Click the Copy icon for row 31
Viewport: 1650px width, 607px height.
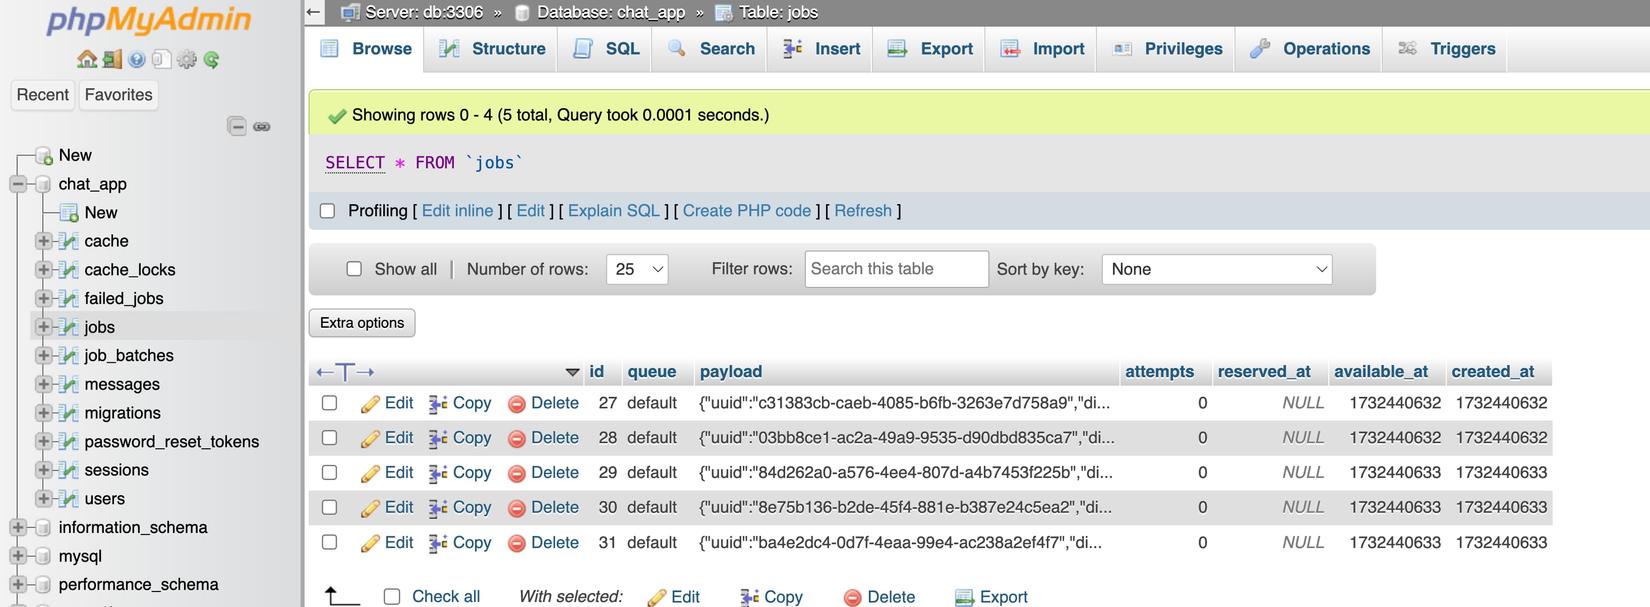(438, 543)
